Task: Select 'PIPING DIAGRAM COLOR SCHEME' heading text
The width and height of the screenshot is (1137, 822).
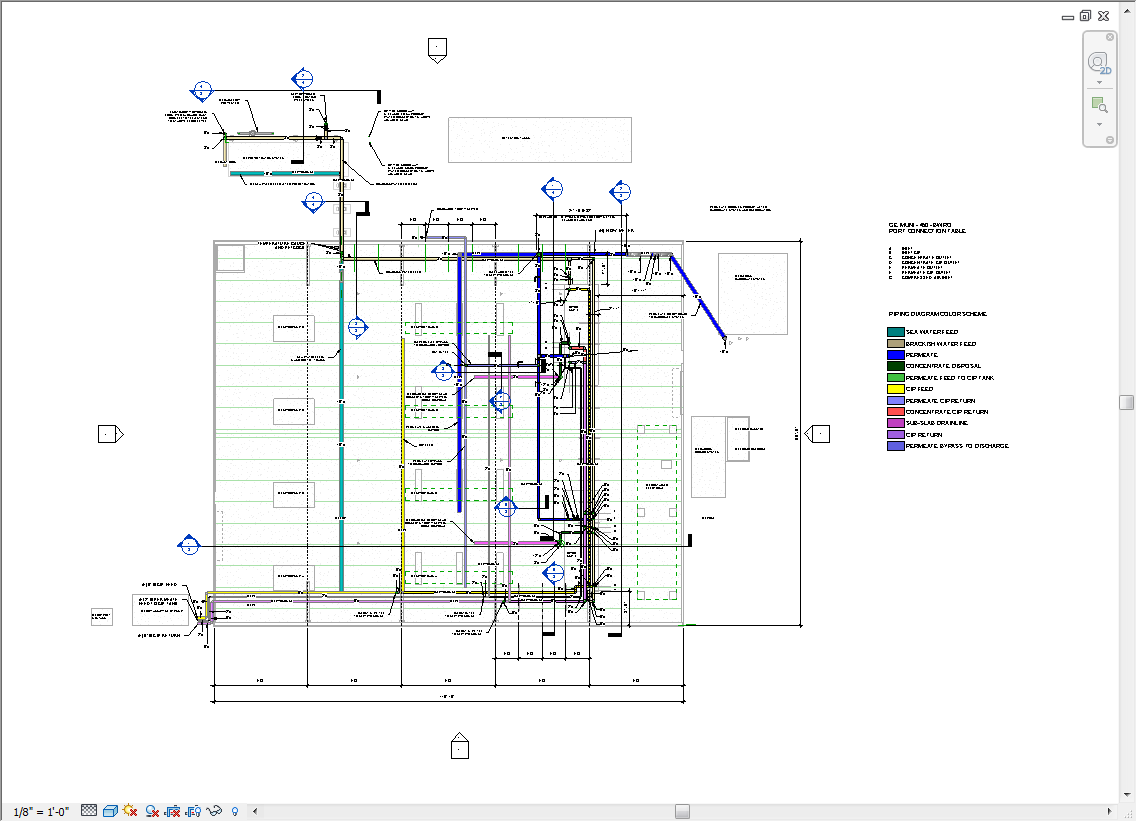Action: [938, 314]
